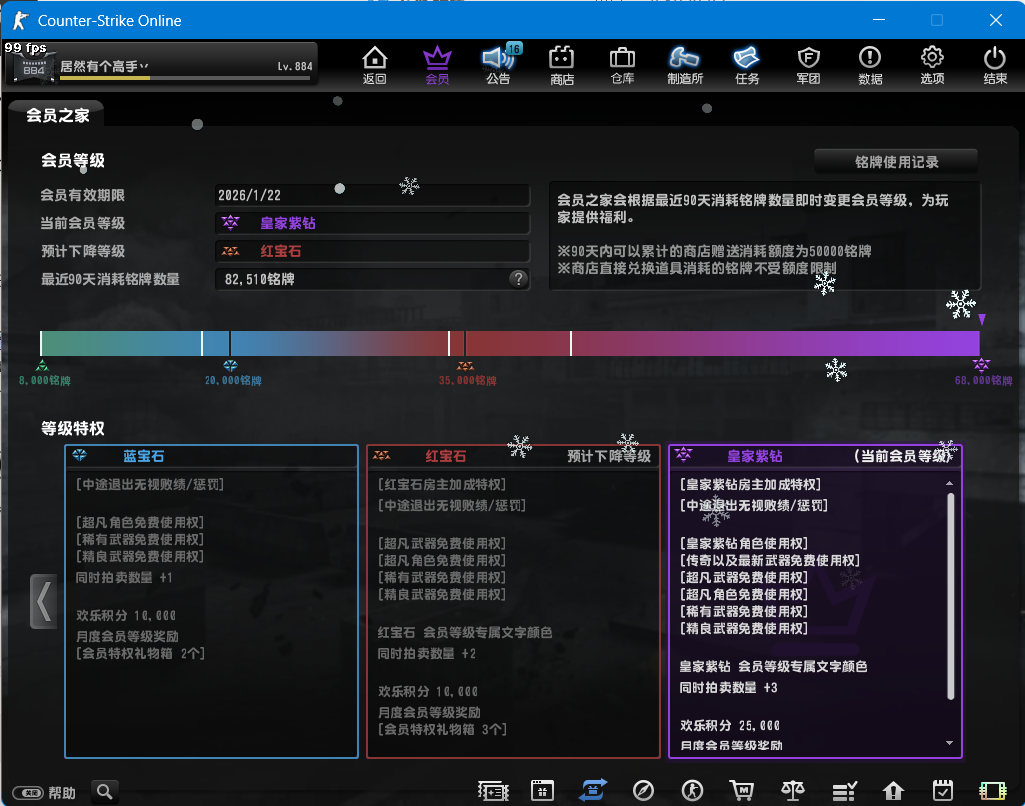Select the 会员之家 tab

[58, 115]
